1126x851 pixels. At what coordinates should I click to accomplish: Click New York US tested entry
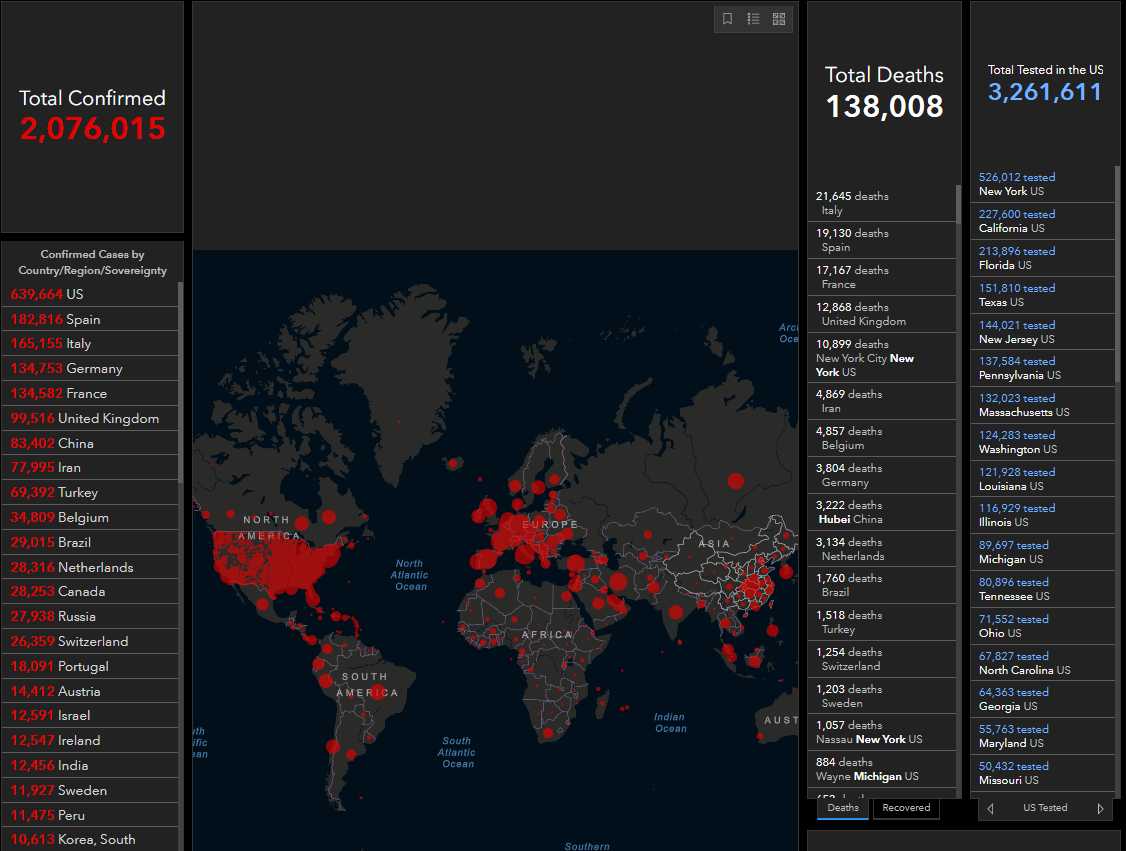tap(1040, 184)
